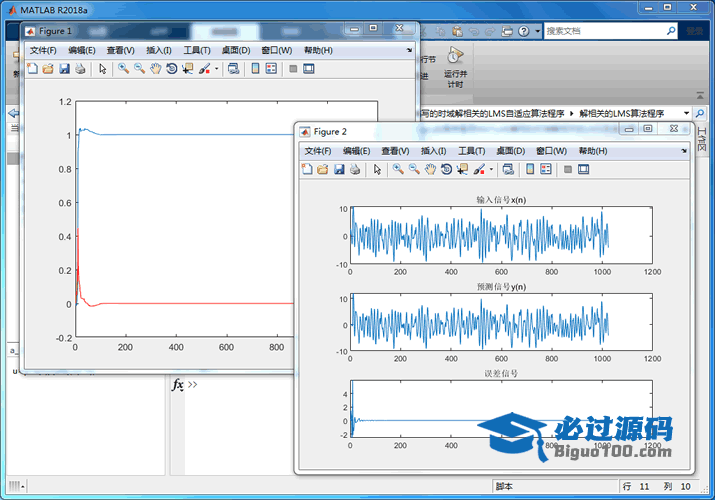Screen dimensions: 715x500
Task: Hide Plot Tools icon in Figure 2
Action: click(568, 170)
